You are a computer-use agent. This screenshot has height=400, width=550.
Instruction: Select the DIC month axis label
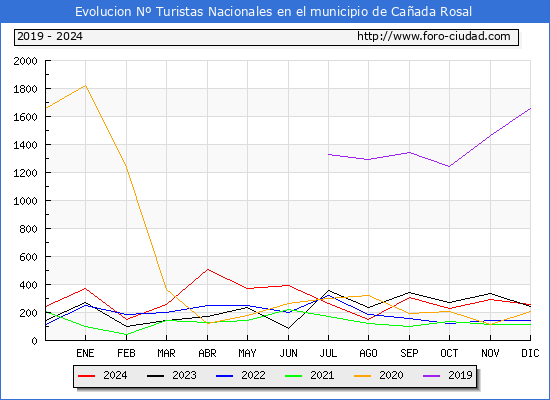(x=530, y=353)
